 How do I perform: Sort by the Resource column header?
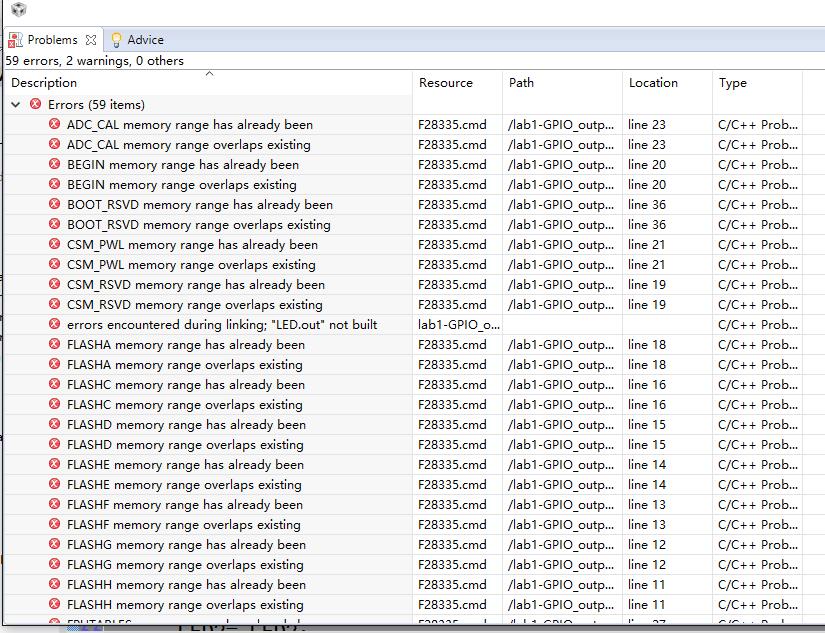point(446,83)
